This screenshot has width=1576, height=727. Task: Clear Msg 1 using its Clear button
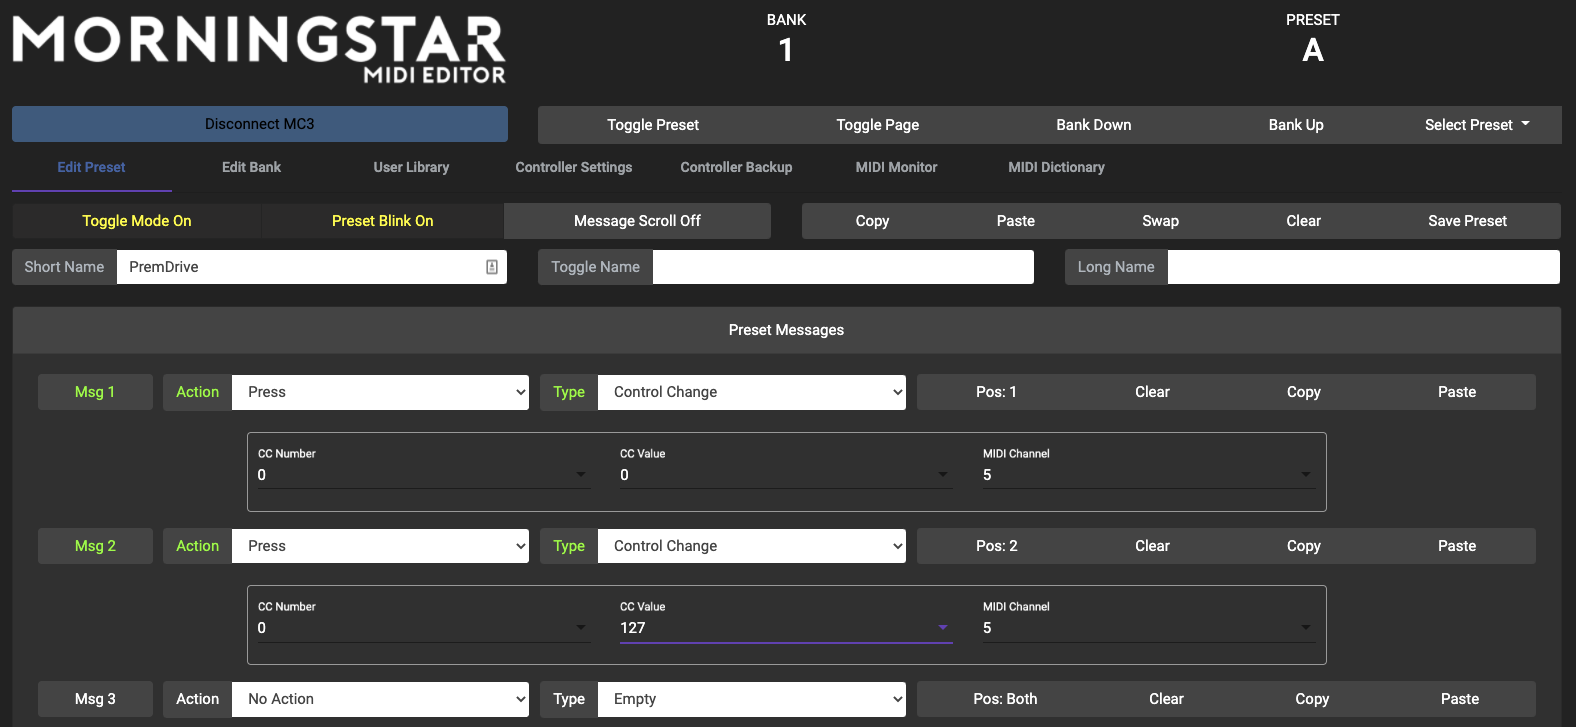1152,392
